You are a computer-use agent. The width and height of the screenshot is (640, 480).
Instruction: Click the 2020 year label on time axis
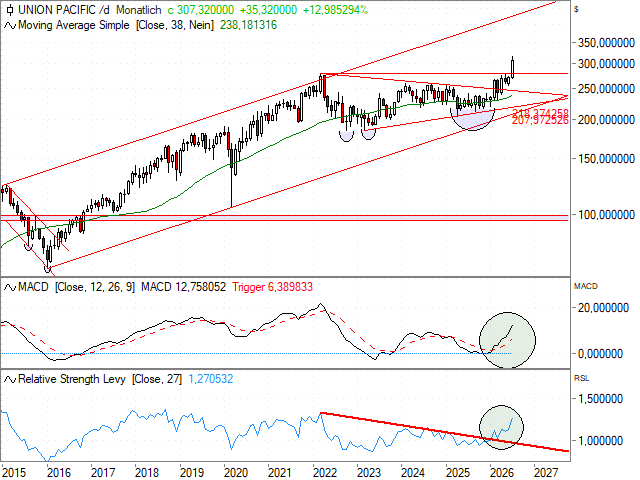point(236,473)
